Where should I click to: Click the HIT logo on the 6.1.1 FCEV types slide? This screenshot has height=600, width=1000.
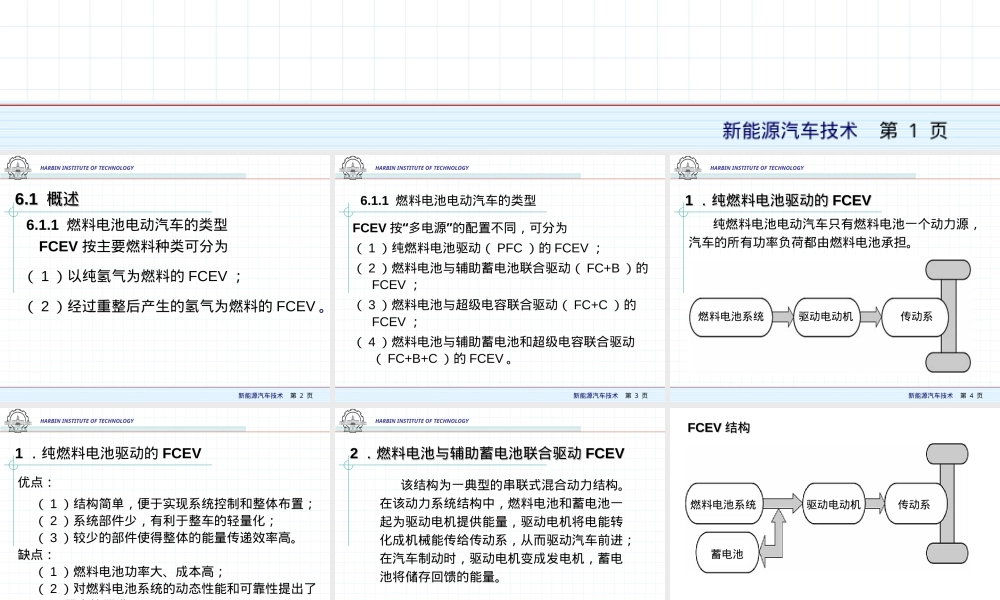coord(353,168)
